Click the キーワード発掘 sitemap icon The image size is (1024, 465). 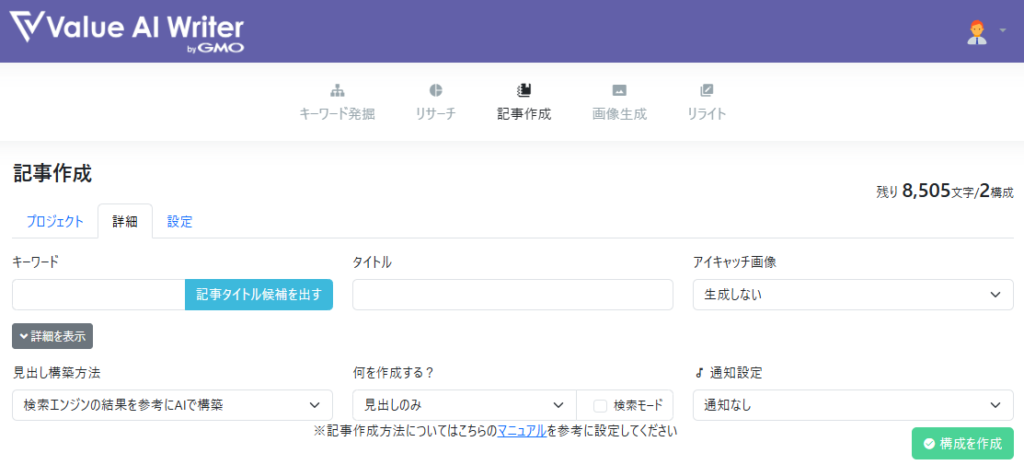pyautogui.click(x=337, y=90)
